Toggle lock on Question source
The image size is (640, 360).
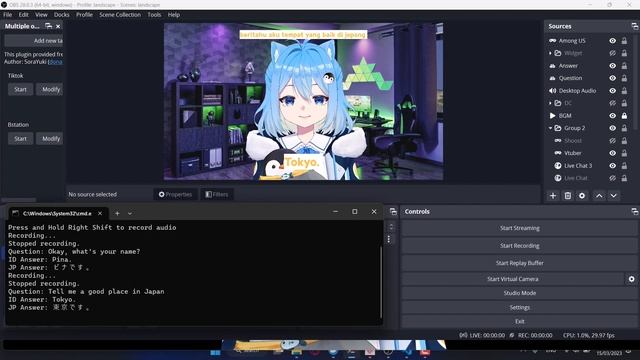pos(624,78)
